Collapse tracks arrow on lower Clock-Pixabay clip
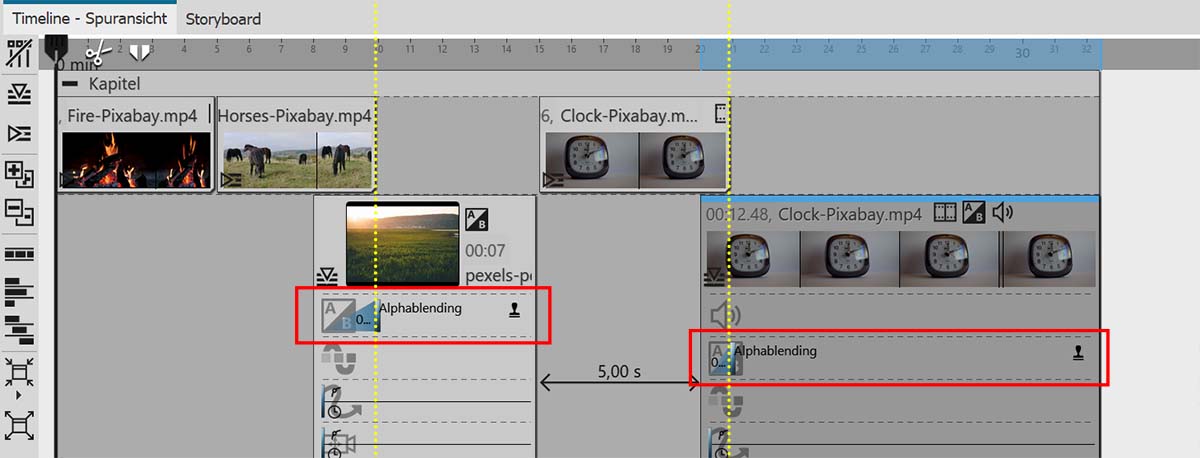The image size is (1200, 458). point(714,278)
